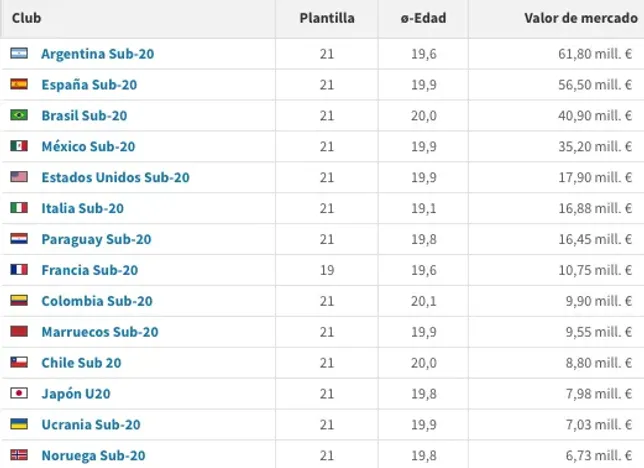Open the Argentina Sub-20 team link
Image resolution: width=644 pixels, height=468 pixels.
(x=97, y=54)
